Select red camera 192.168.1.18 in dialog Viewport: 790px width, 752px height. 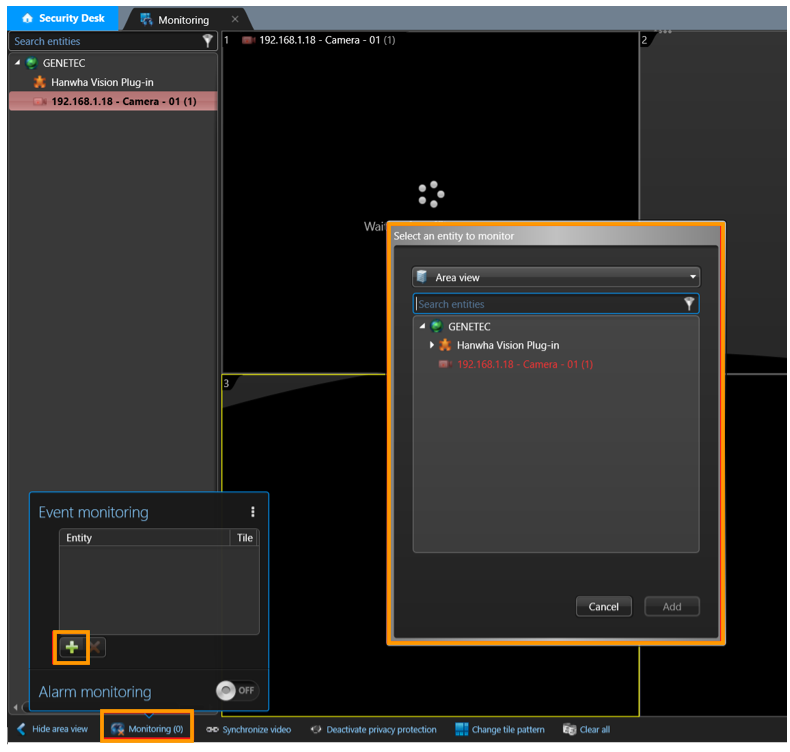pos(524,365)
